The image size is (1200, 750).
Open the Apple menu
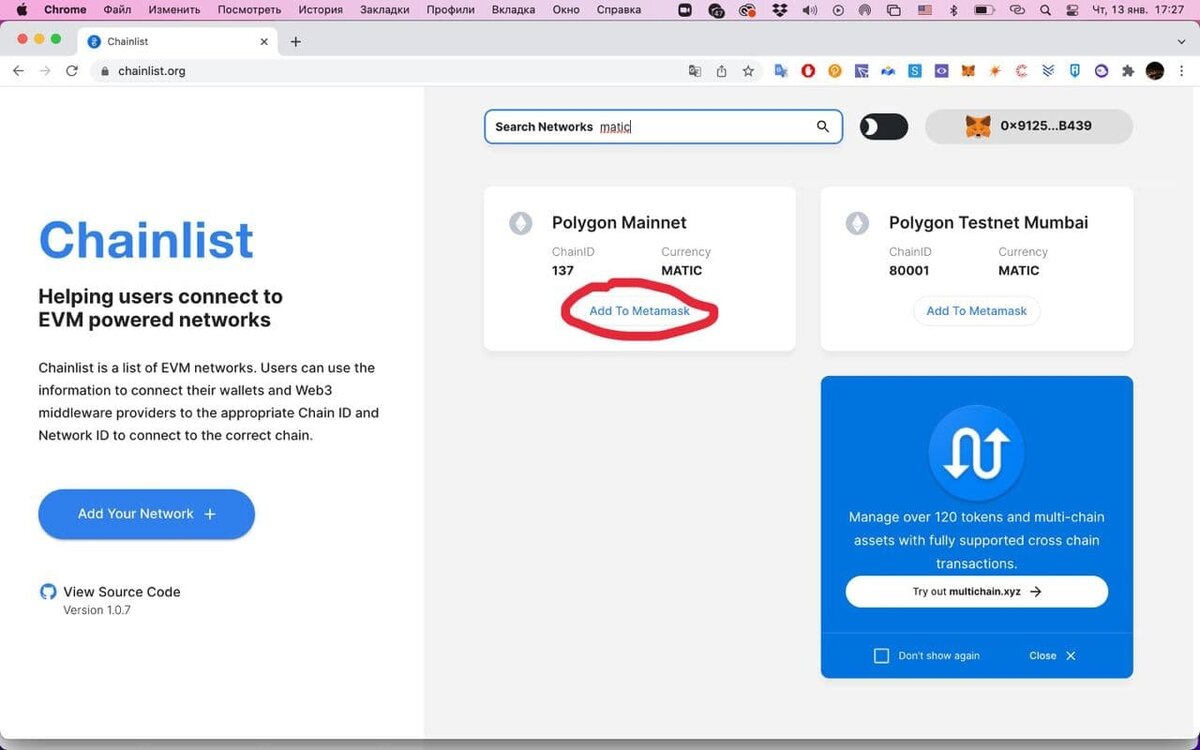tap(21, 10)
